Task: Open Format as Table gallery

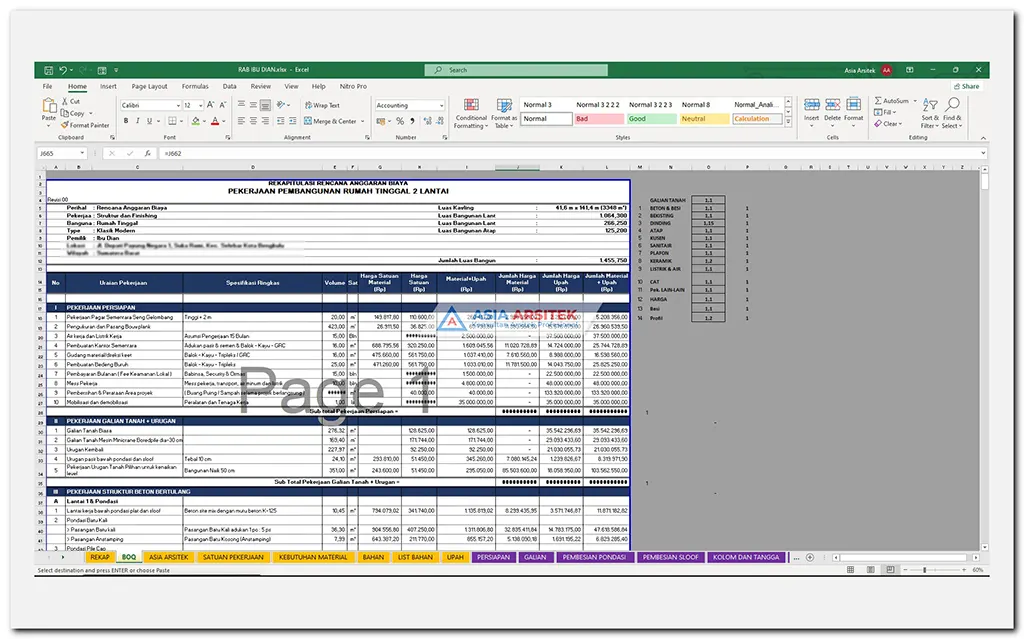Action: point(504,113)
